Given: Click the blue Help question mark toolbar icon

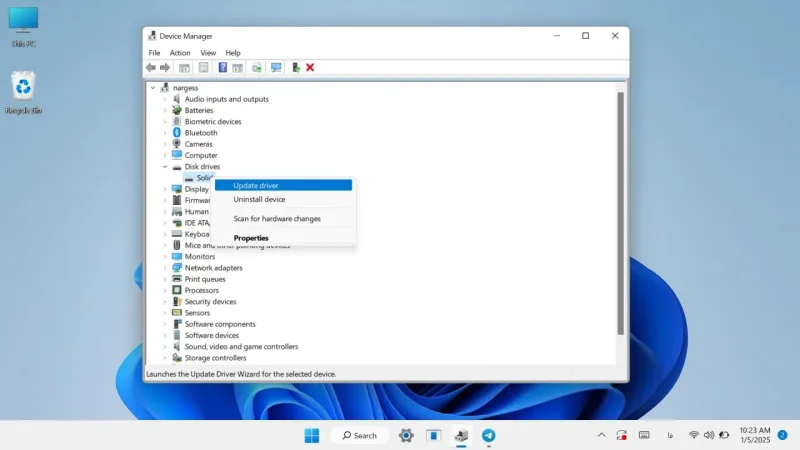Looking at the screenshot, I should point(222,67).
